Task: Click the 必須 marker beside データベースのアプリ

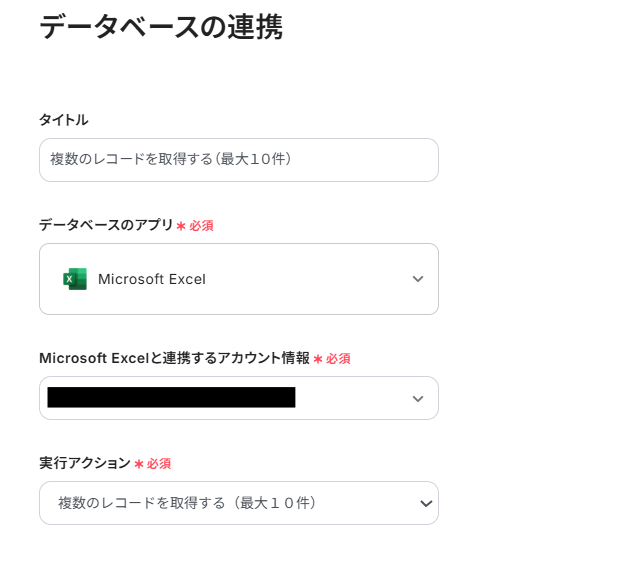Action: click(201, 226)
